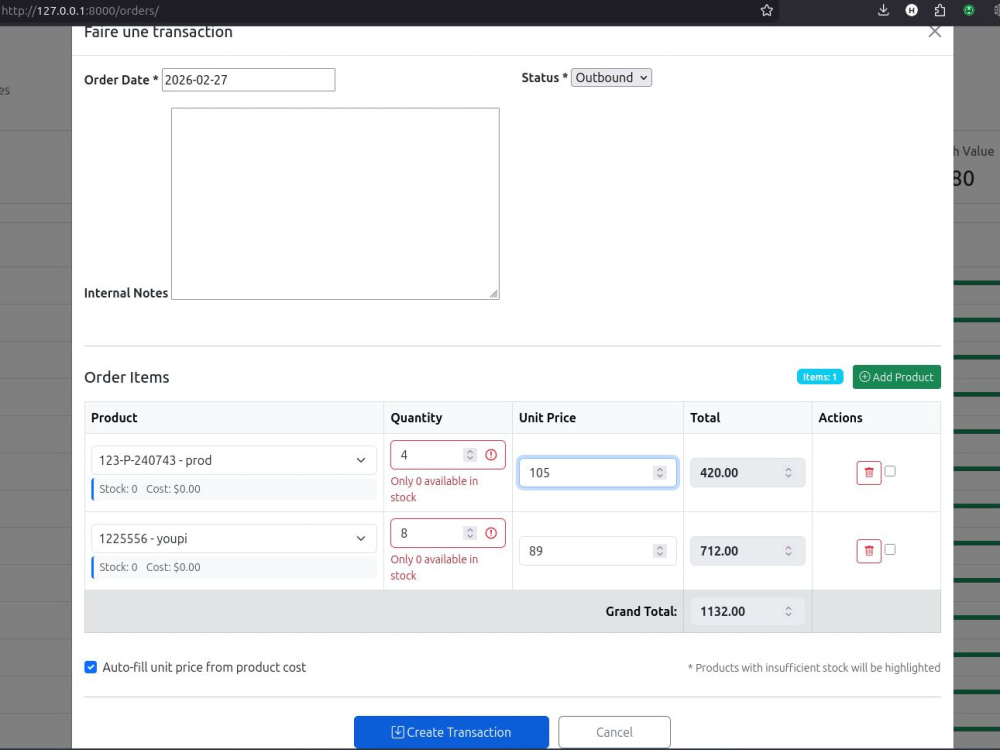This screenshot has height=750, width=1000.
Task: Focus the total field showing 712.00
Action: (x=747, y=551)
